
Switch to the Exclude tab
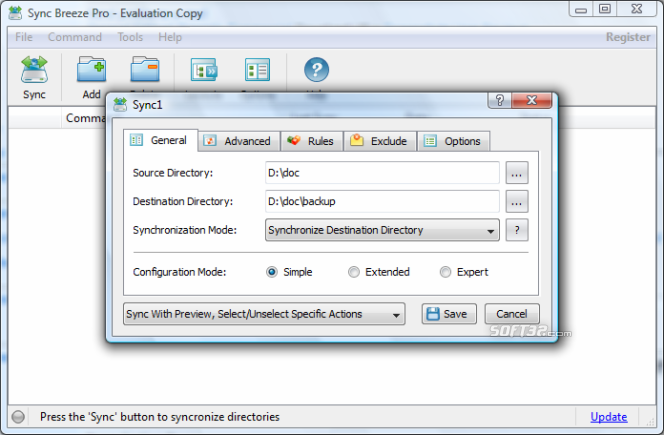tap(380, 141)
